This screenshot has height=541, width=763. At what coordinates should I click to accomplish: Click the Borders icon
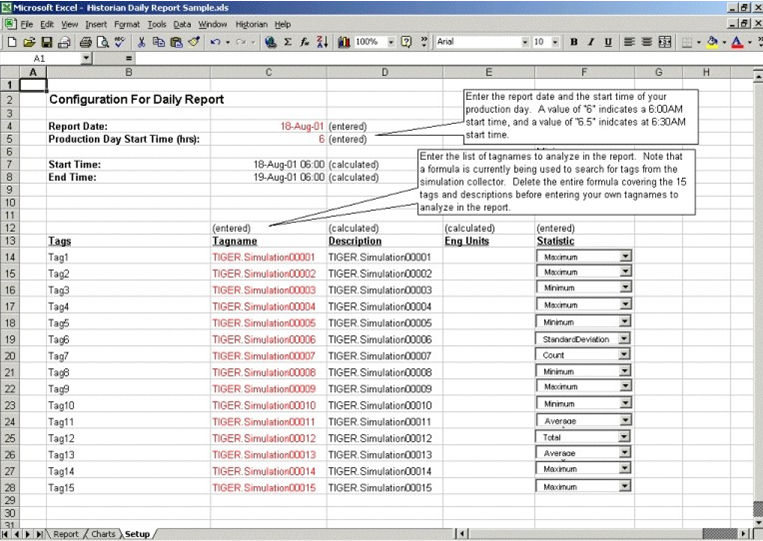coord(687,42)
